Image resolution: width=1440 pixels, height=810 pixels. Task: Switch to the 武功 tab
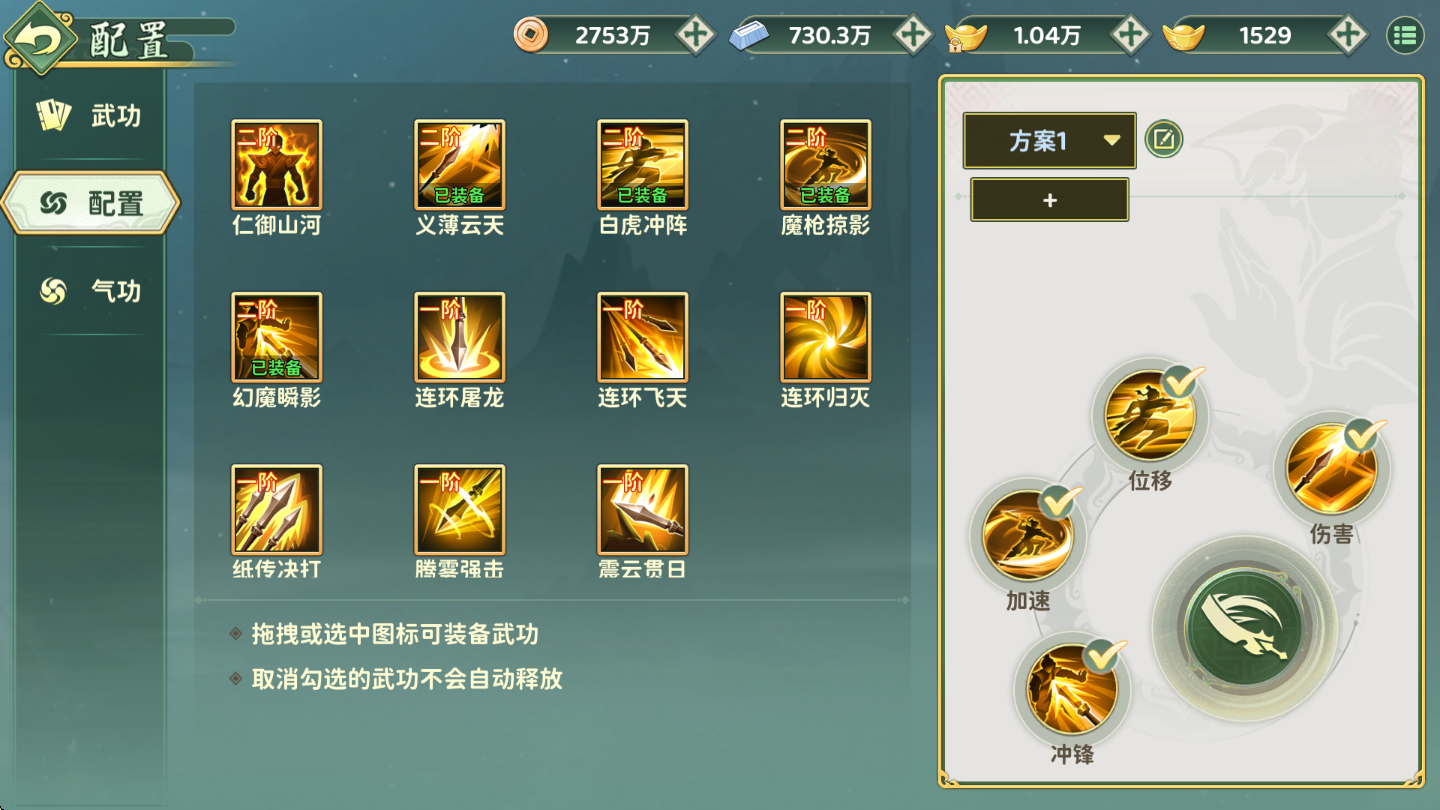(x=90, y=116)
